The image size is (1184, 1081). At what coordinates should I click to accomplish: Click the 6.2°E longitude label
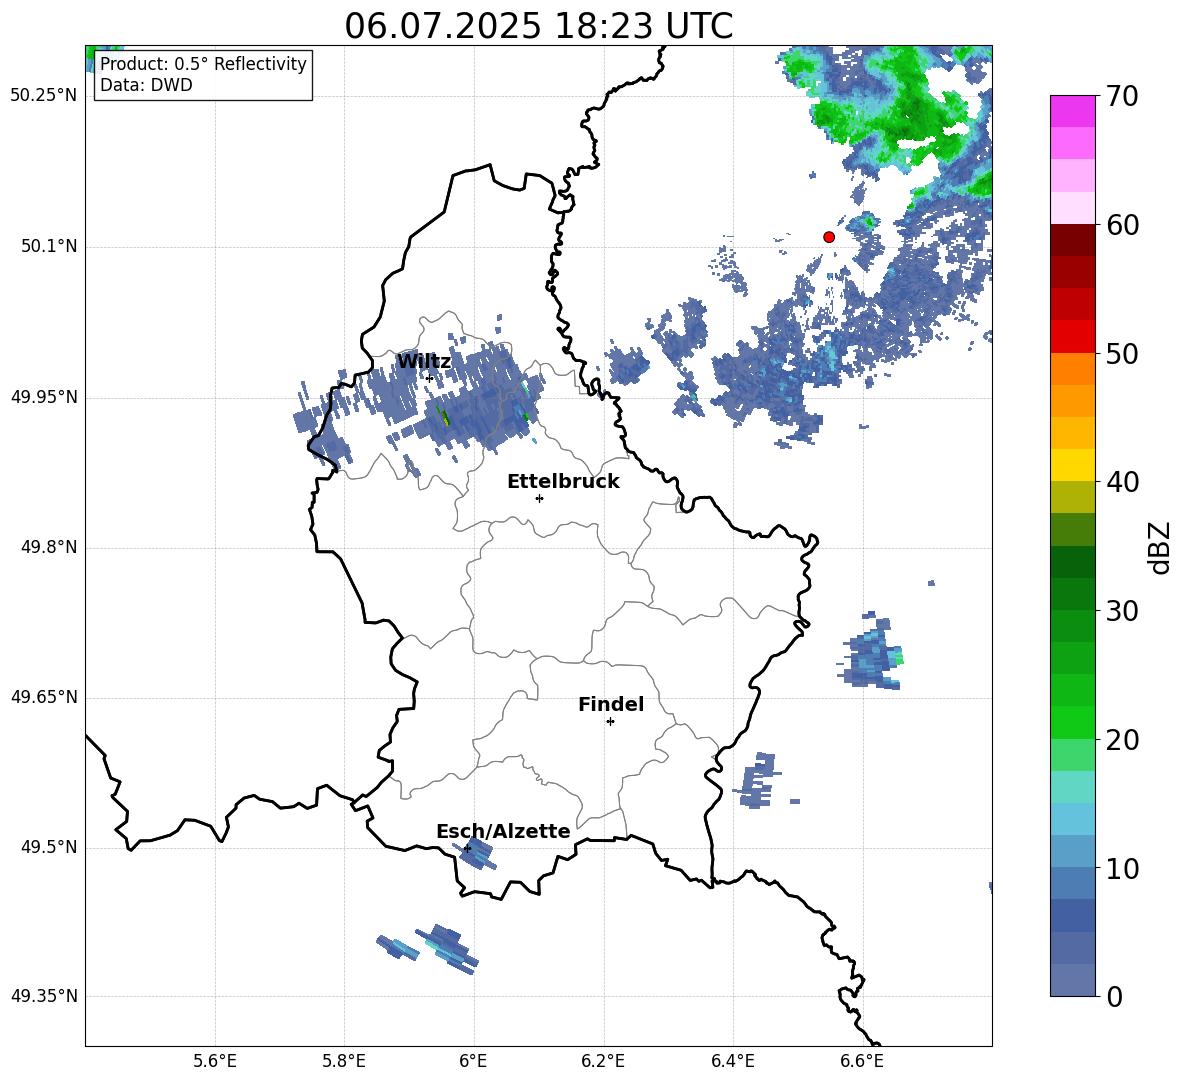(603, 1061)
